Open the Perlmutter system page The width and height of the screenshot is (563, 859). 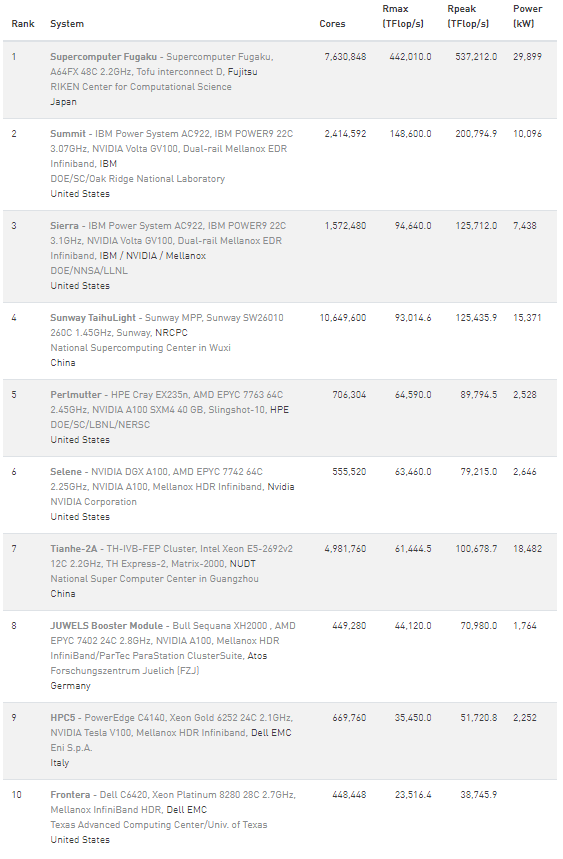click(x=76, y=395)
